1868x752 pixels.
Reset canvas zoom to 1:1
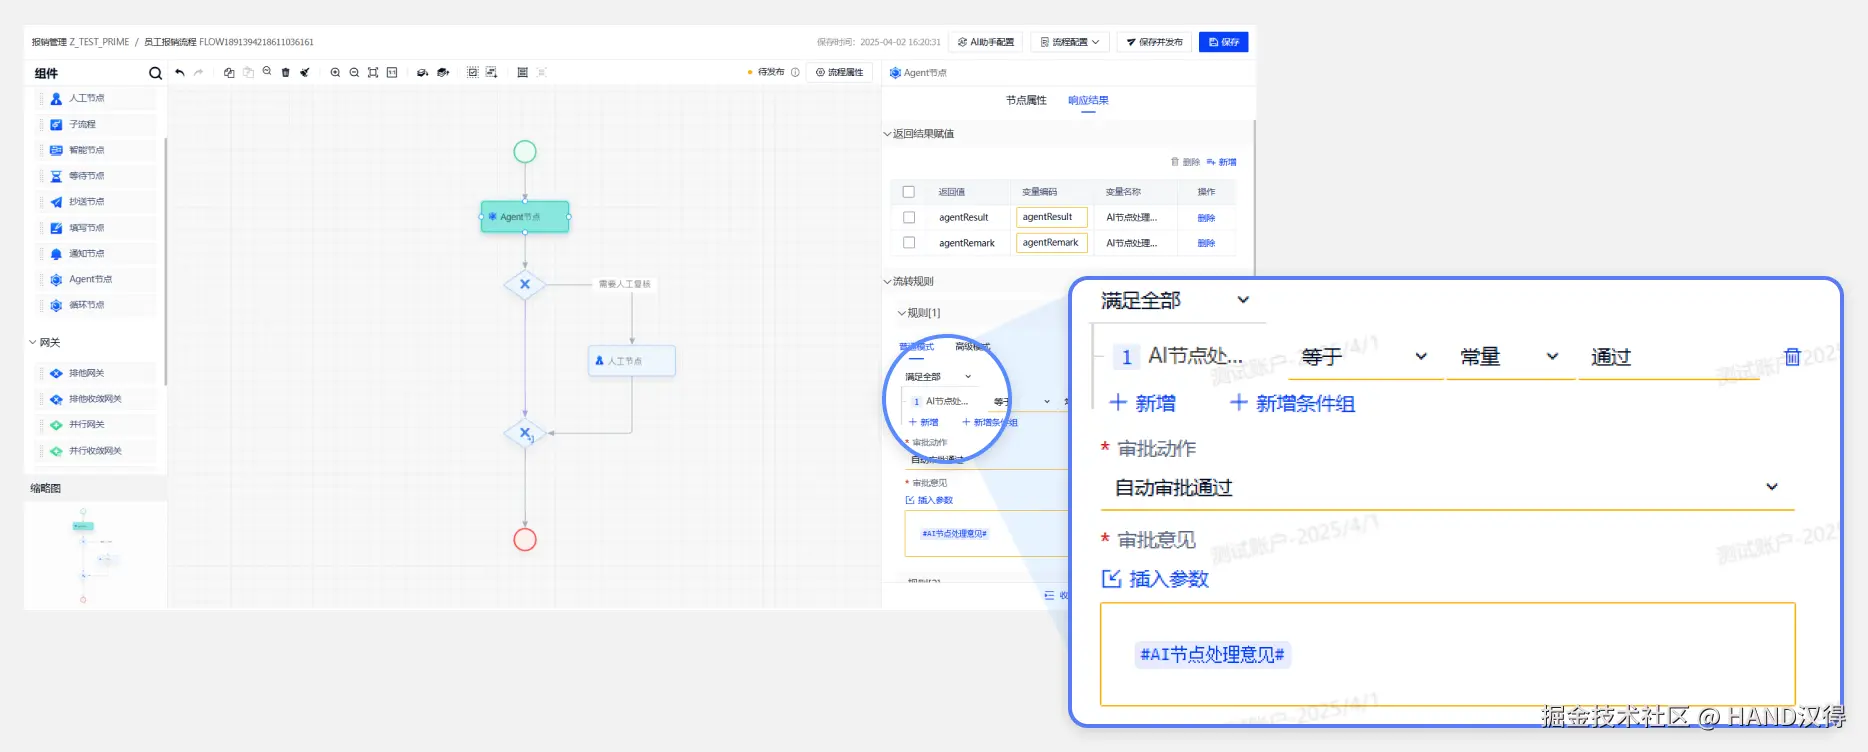(x=392, y=72)
